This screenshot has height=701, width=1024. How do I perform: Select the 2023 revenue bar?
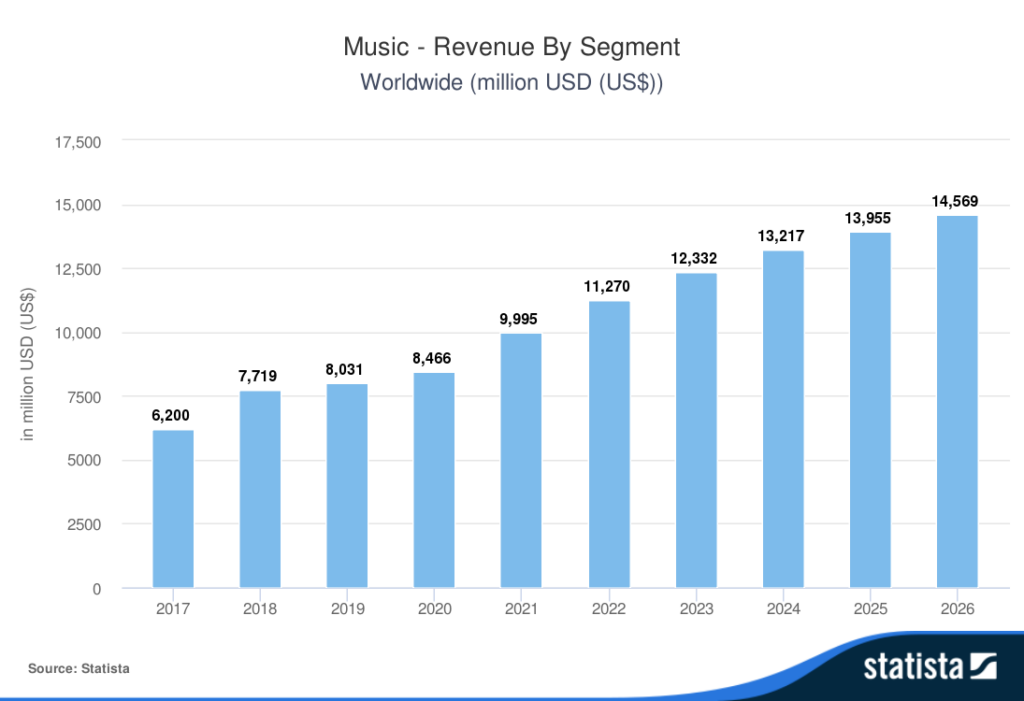coord(696,431)
